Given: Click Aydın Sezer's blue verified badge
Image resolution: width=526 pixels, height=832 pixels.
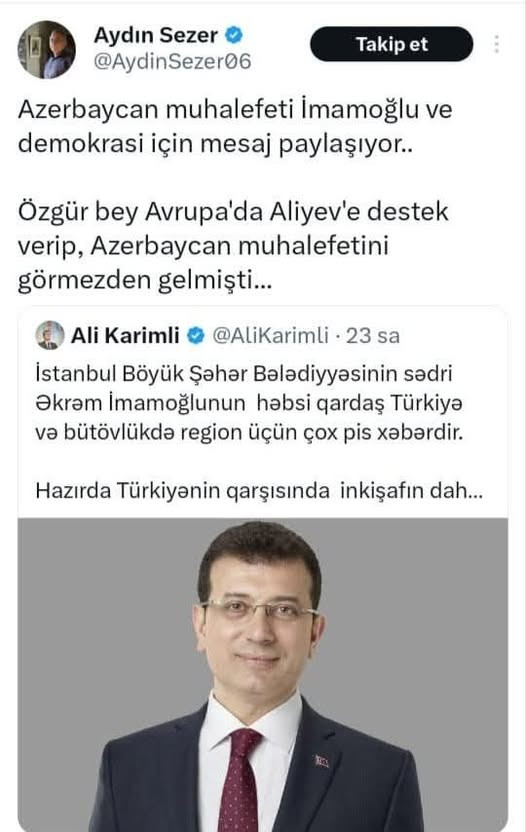Looking at the screenshot, I should (234, 35).
